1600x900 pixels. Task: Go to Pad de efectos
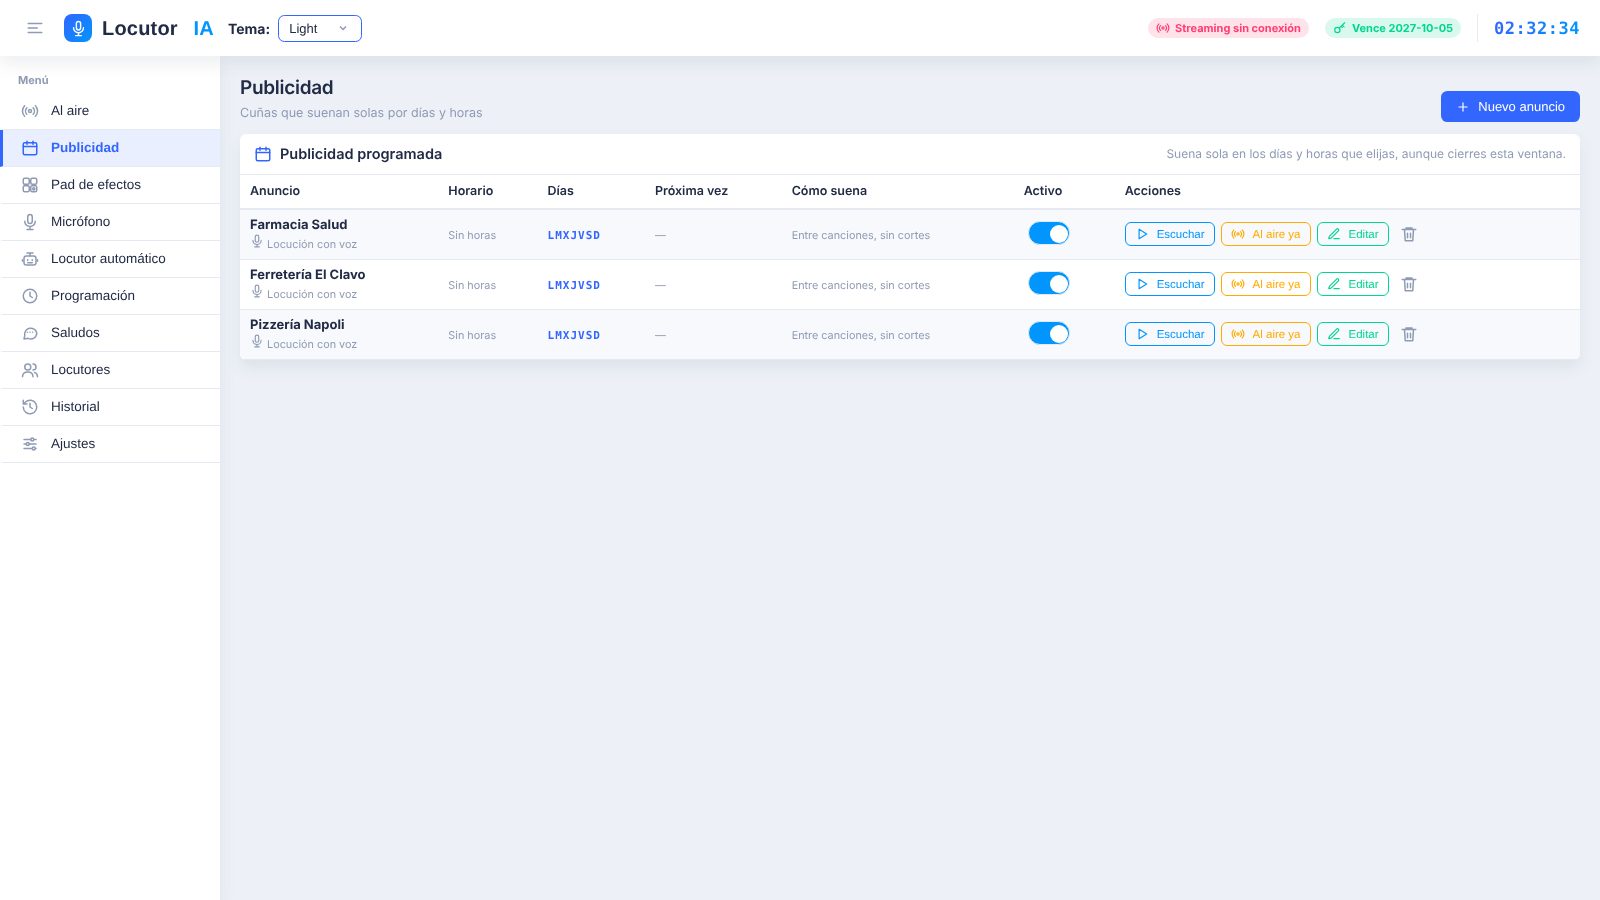(110, 185)
